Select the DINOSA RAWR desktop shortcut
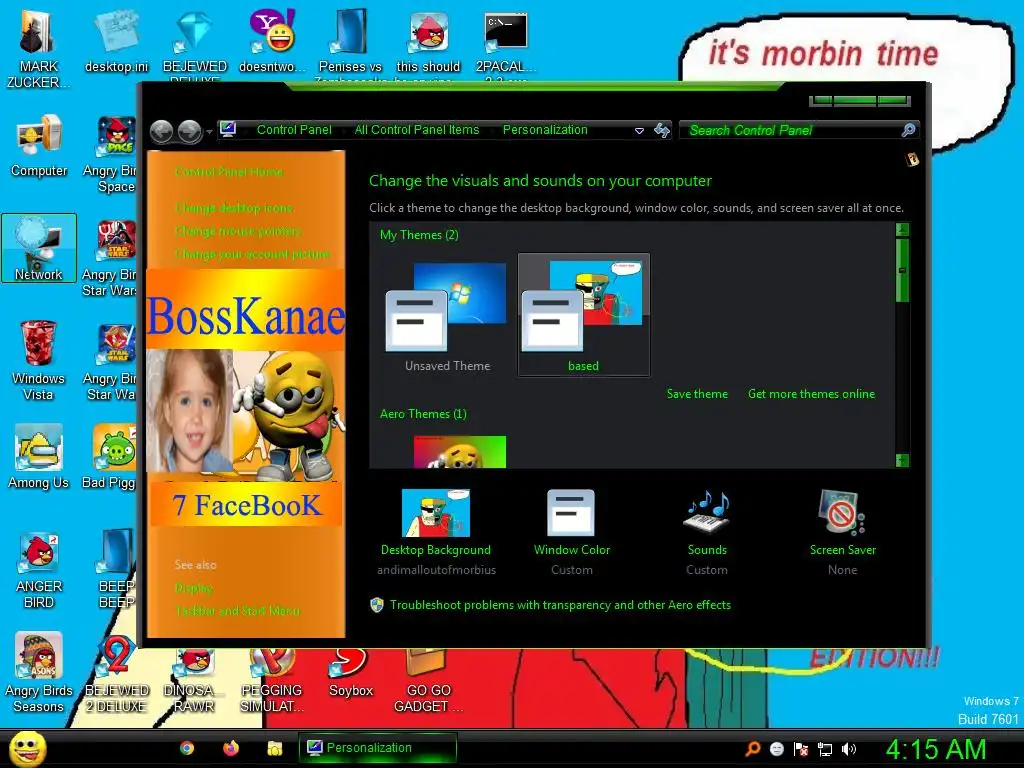Viewport: 1024px width, 768px height. pyautogui.click(x=193, y=680)
